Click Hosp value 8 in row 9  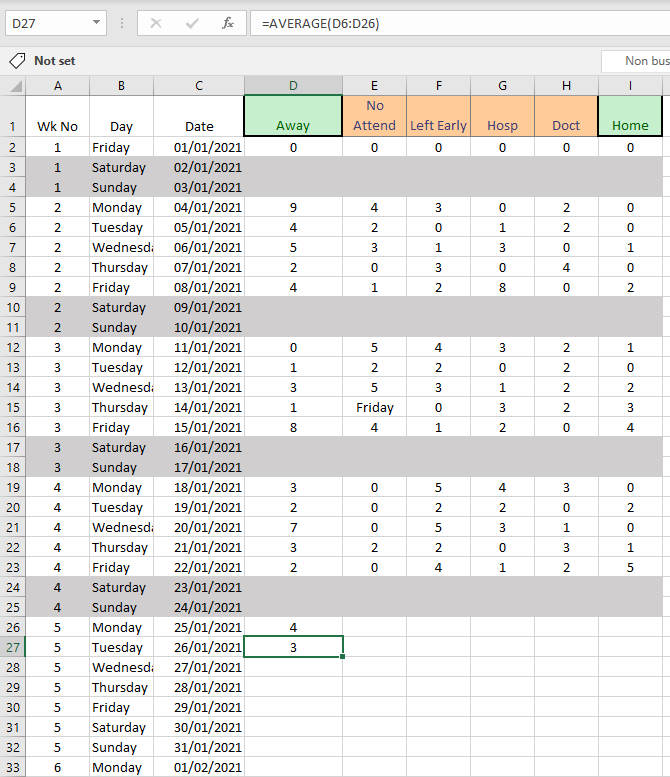[502, 287]
